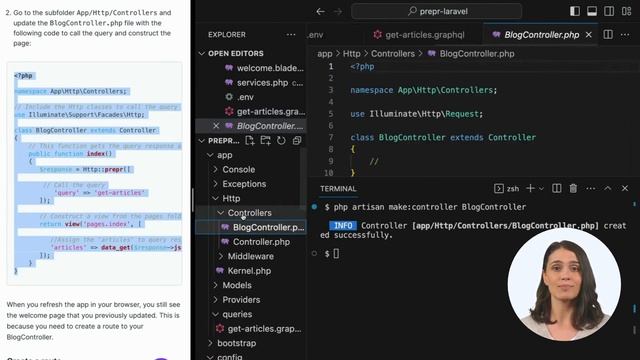Open services.php in Open Editors
The height and width of the screenshot is (360, 640).
point(264,82)
